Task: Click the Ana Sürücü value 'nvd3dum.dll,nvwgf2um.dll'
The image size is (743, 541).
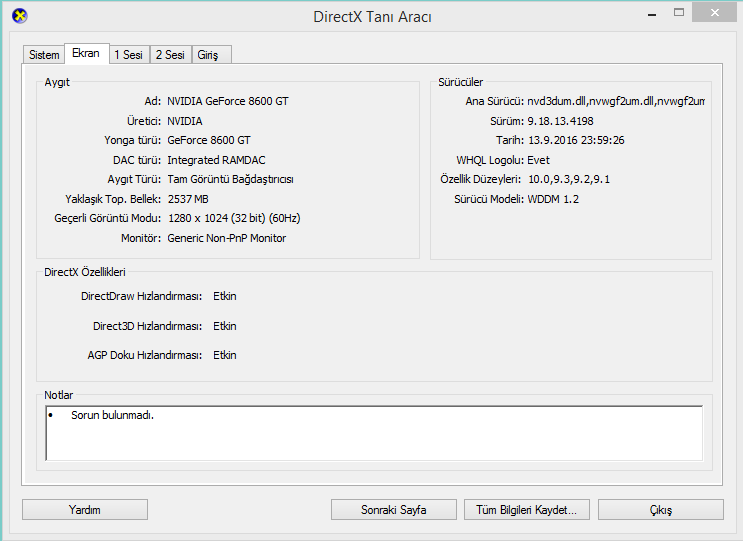Action: click(616, 101)
